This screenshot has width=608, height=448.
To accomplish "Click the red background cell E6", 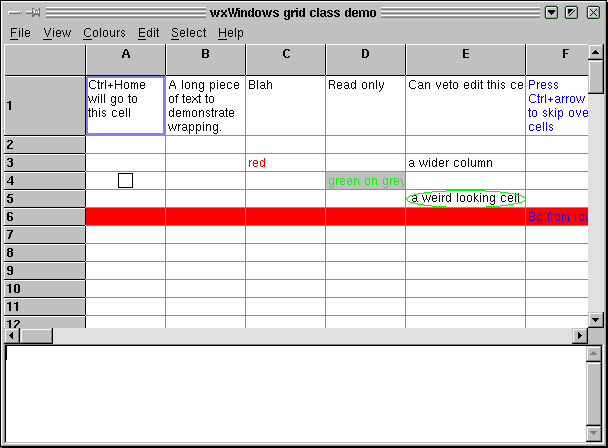I will tap(466, 216).
